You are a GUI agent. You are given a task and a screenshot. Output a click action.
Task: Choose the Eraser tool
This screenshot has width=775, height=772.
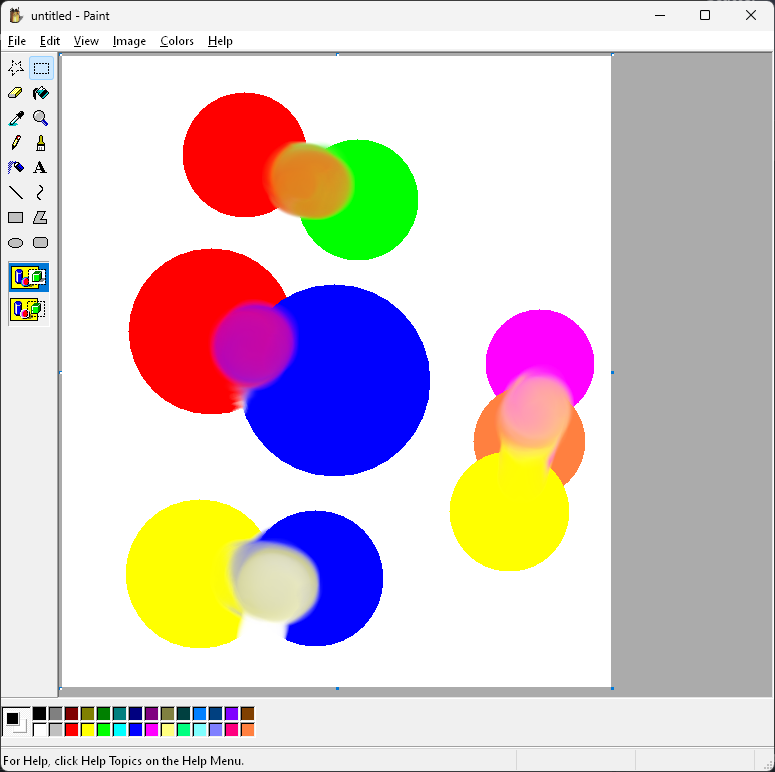pos(16,93)
